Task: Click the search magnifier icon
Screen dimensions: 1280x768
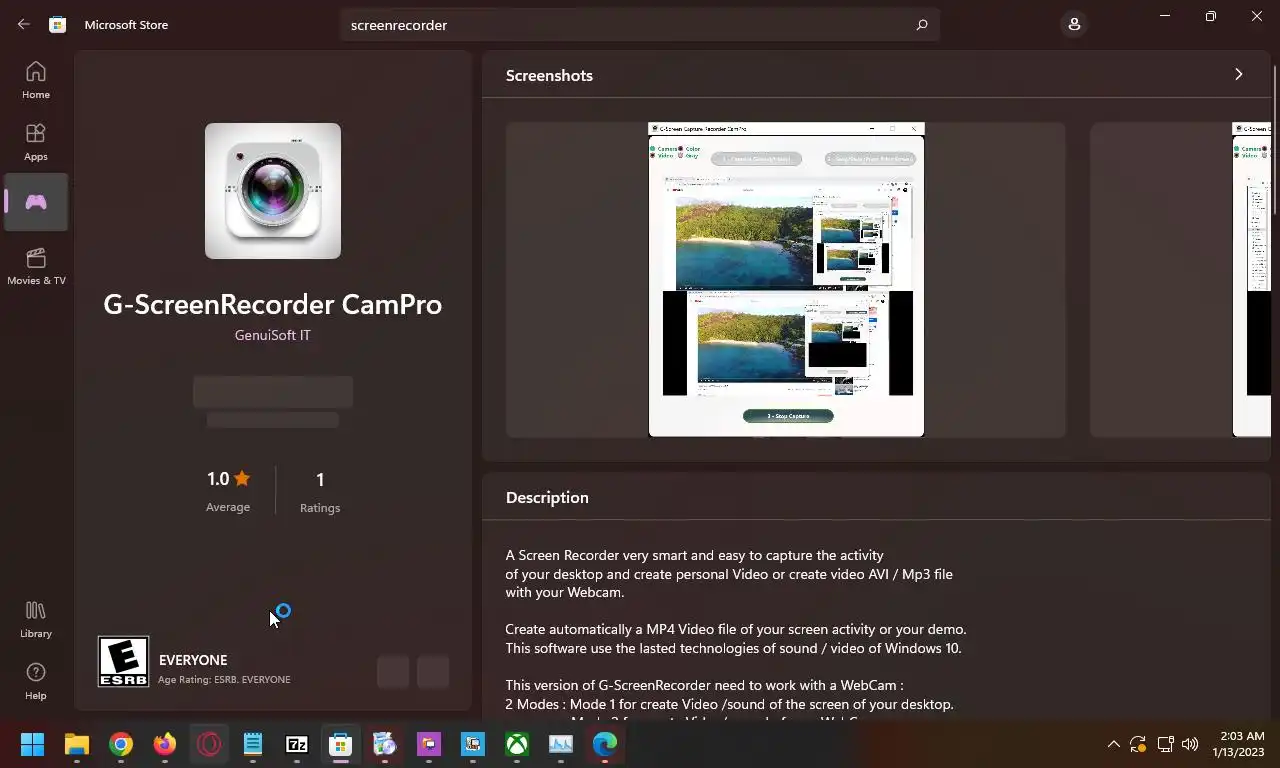Action: click(x=921, y=25)
